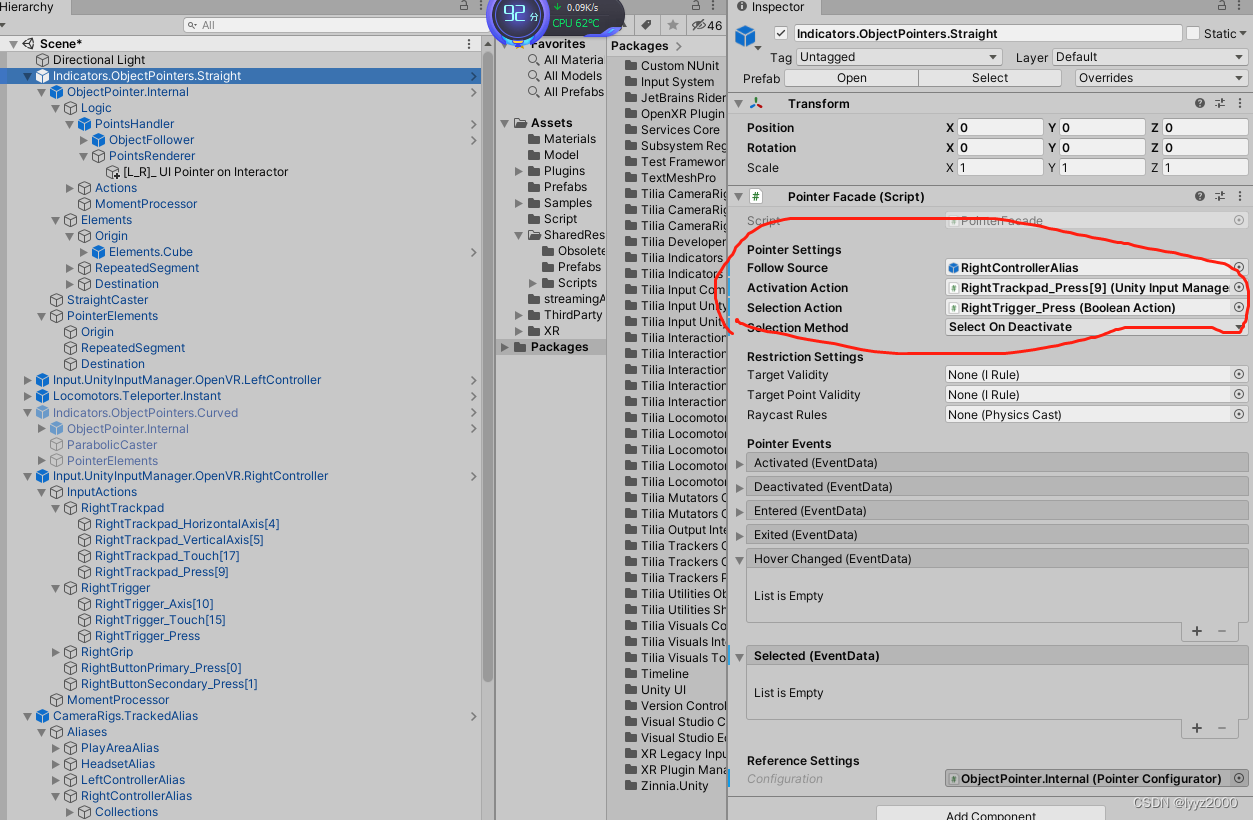
Task: Remove a listener from Hover Changed event
Action: (x=1221, y=631)
